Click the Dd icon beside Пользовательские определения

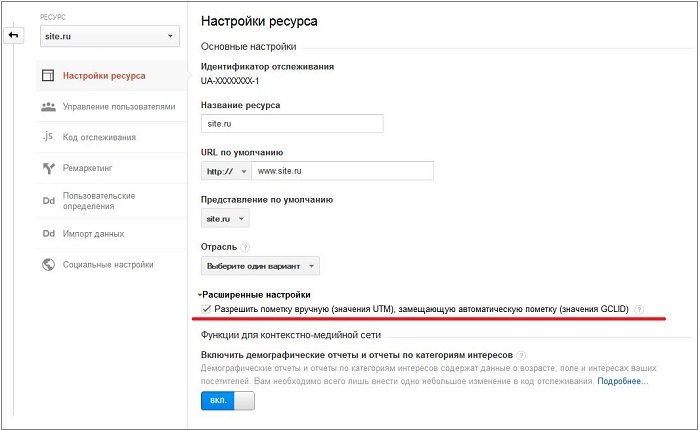pos(47,201)
